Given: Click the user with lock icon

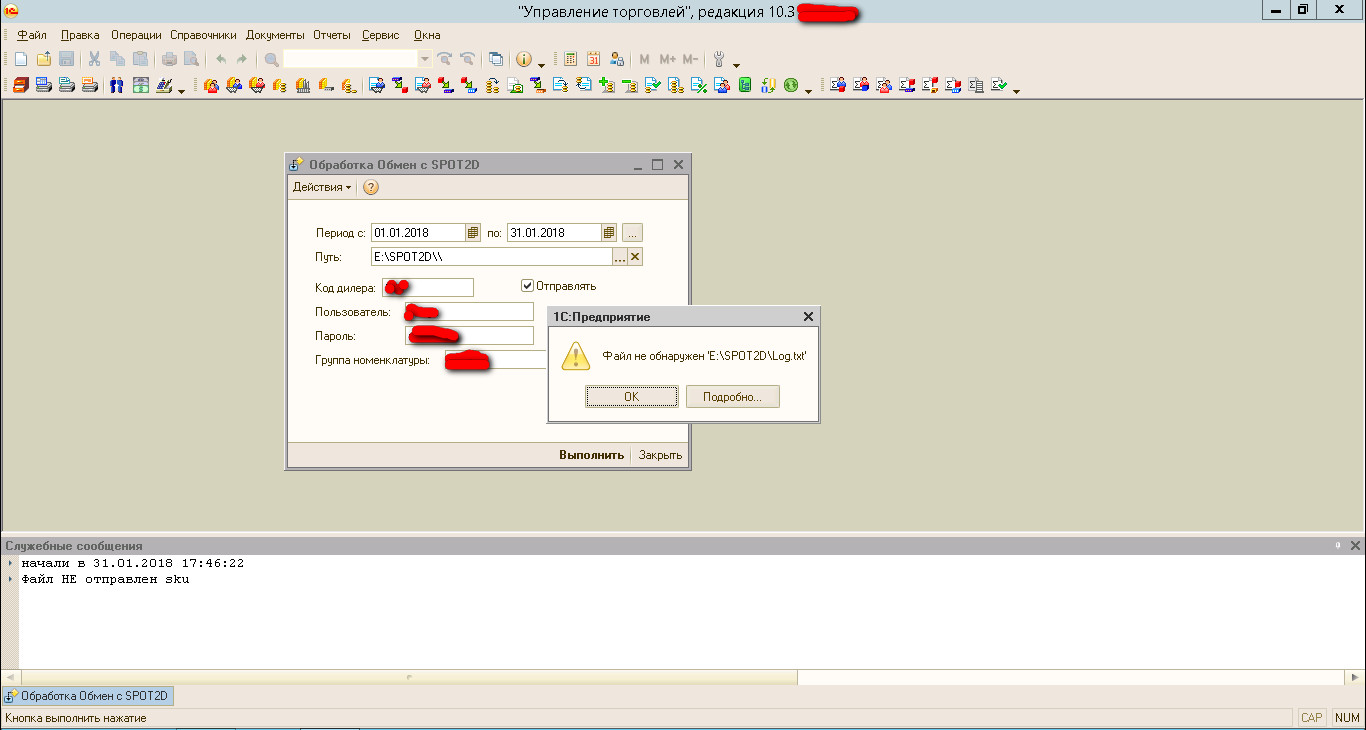Looking at the screenshot, I should 617,59.
